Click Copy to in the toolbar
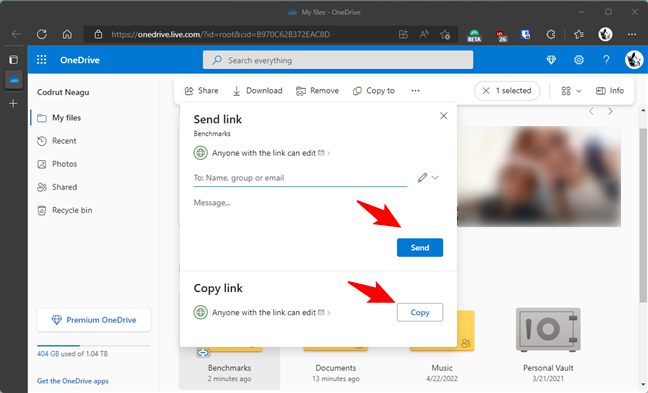This screenshot has height=393, width=648. (x=374, y=91)
